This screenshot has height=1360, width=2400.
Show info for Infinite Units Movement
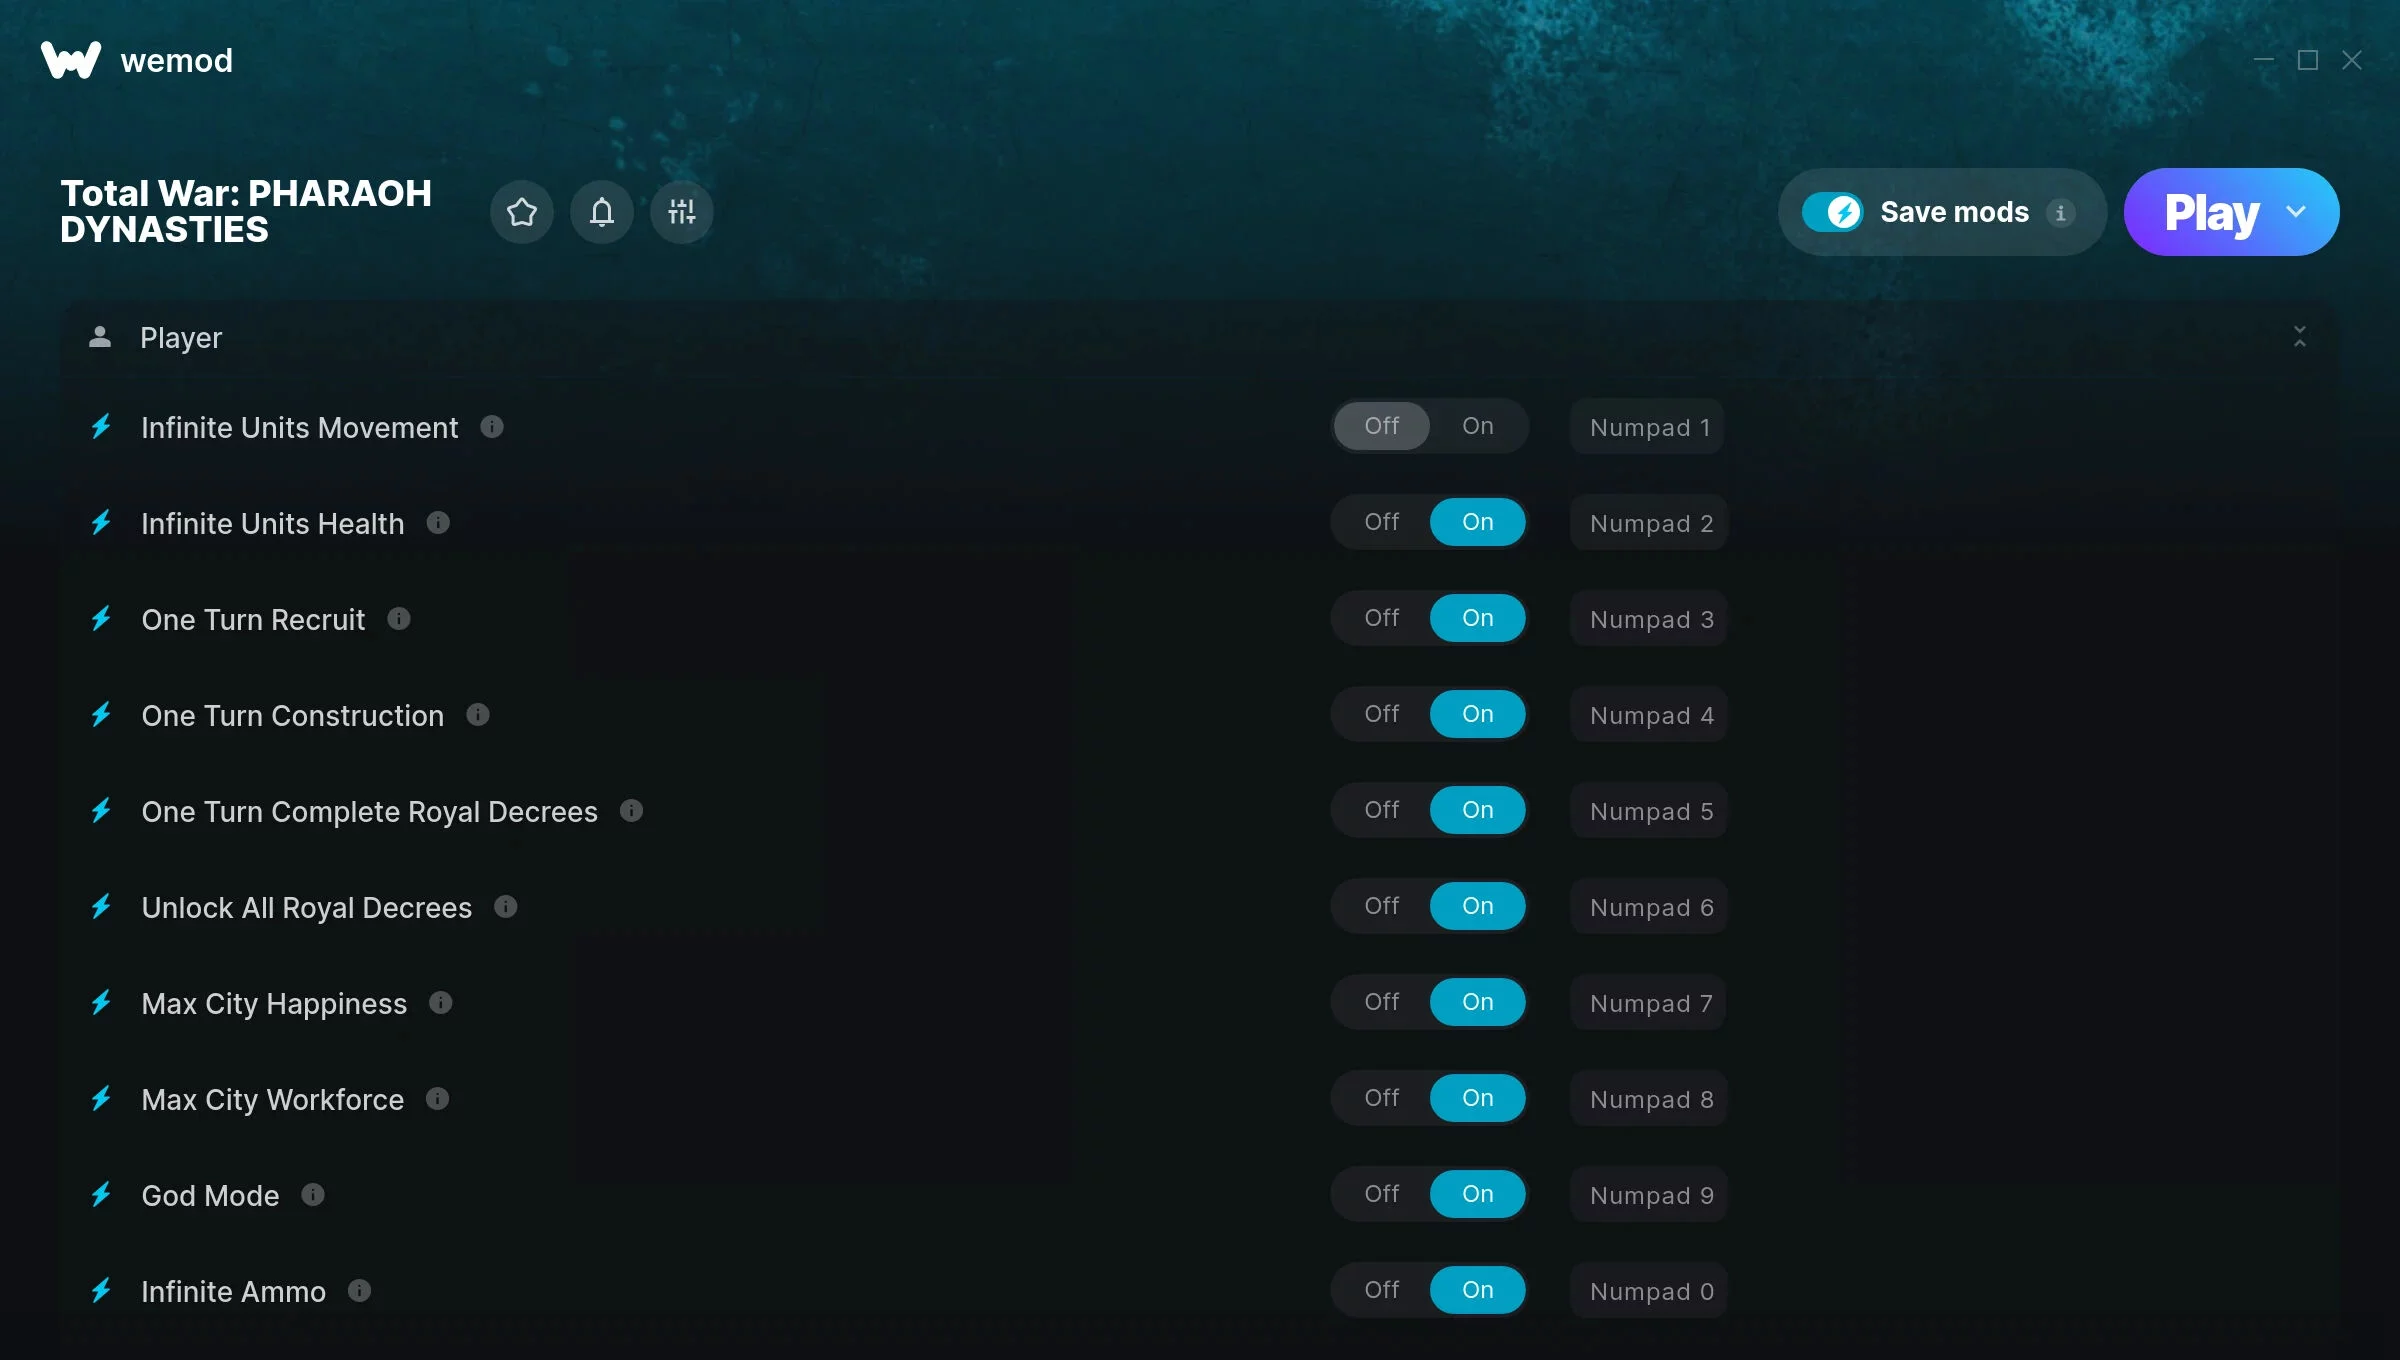click(x=492, y=427)
